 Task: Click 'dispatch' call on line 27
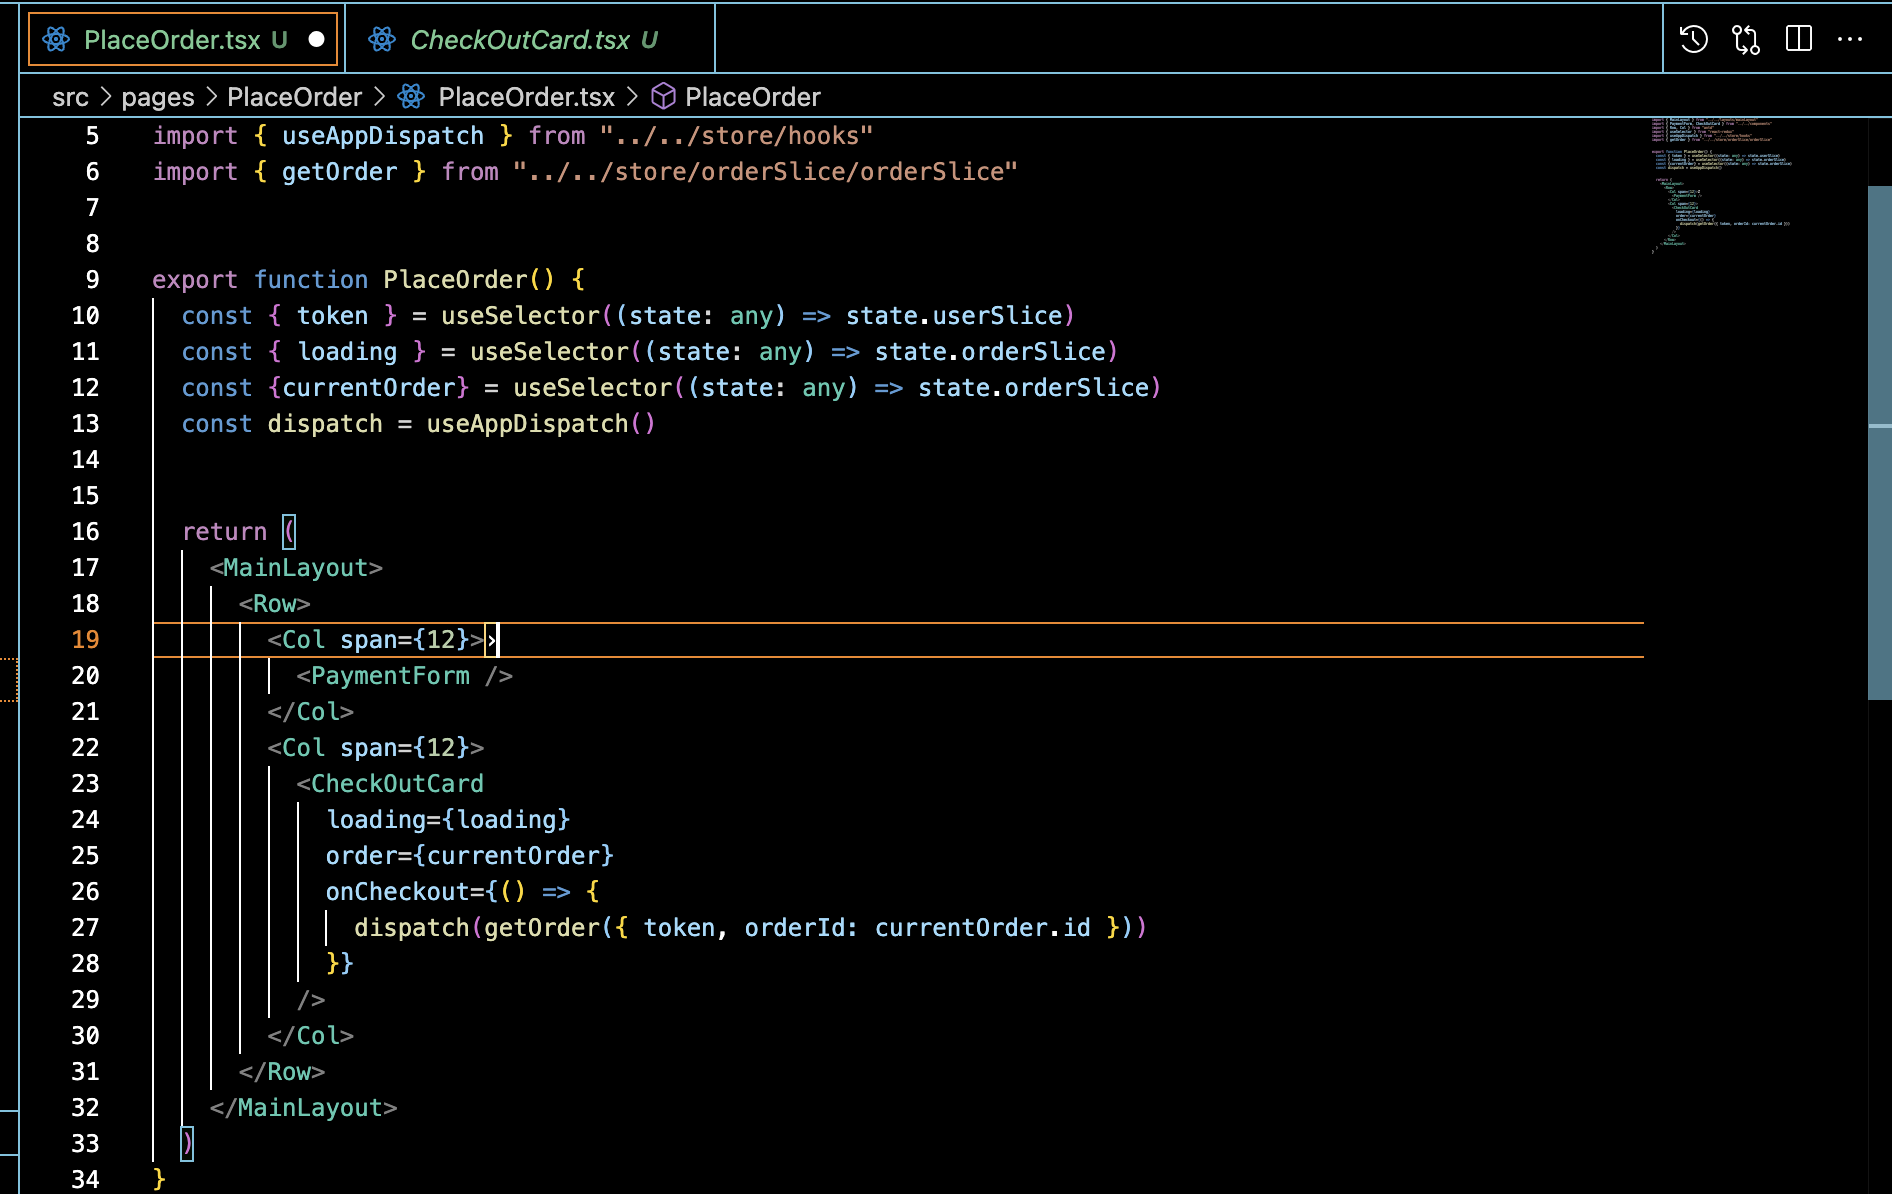412,928
